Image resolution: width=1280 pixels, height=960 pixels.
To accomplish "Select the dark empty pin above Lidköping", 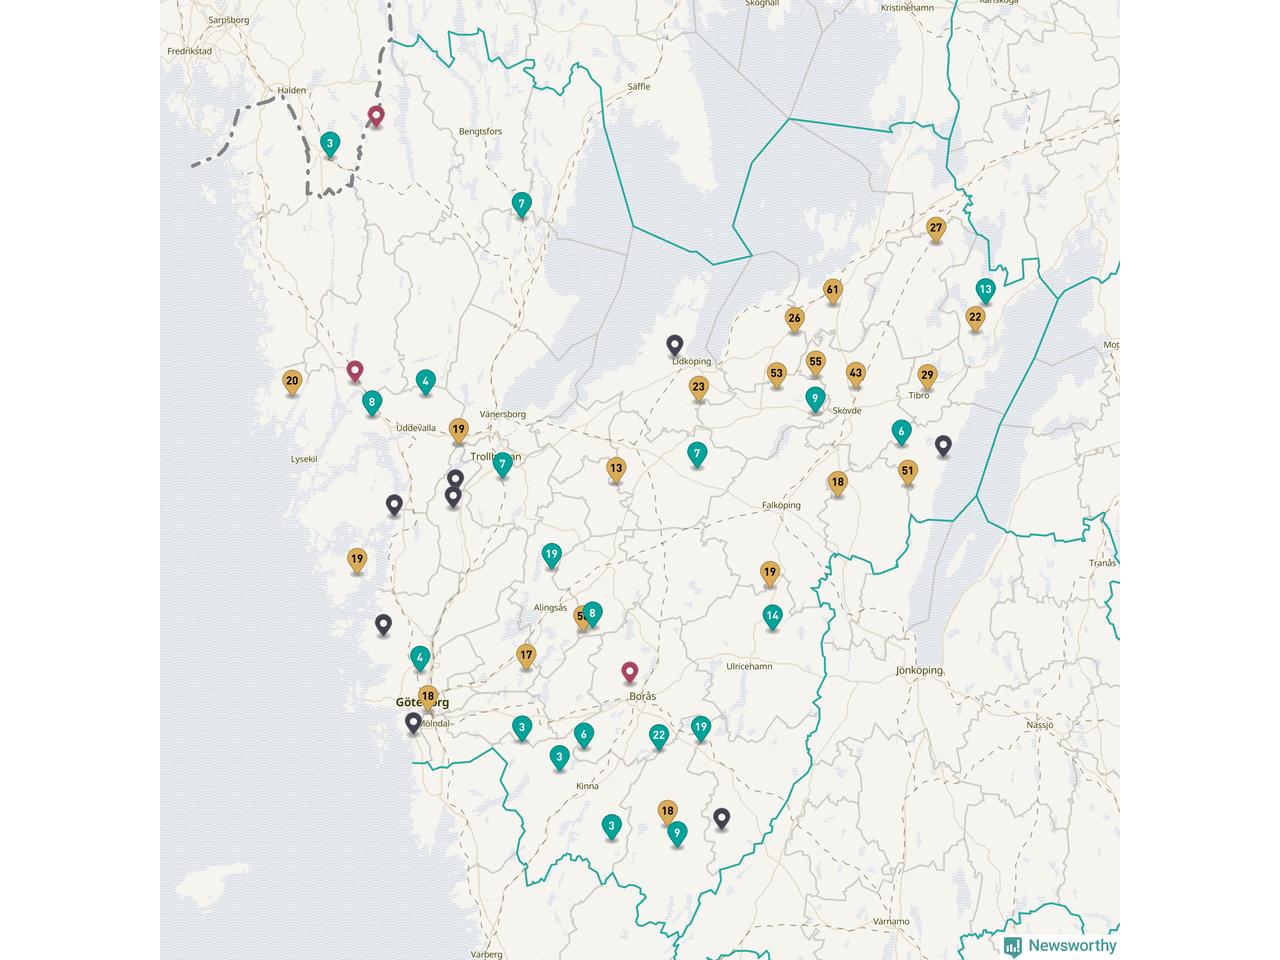I will click(x=675, y=345).
